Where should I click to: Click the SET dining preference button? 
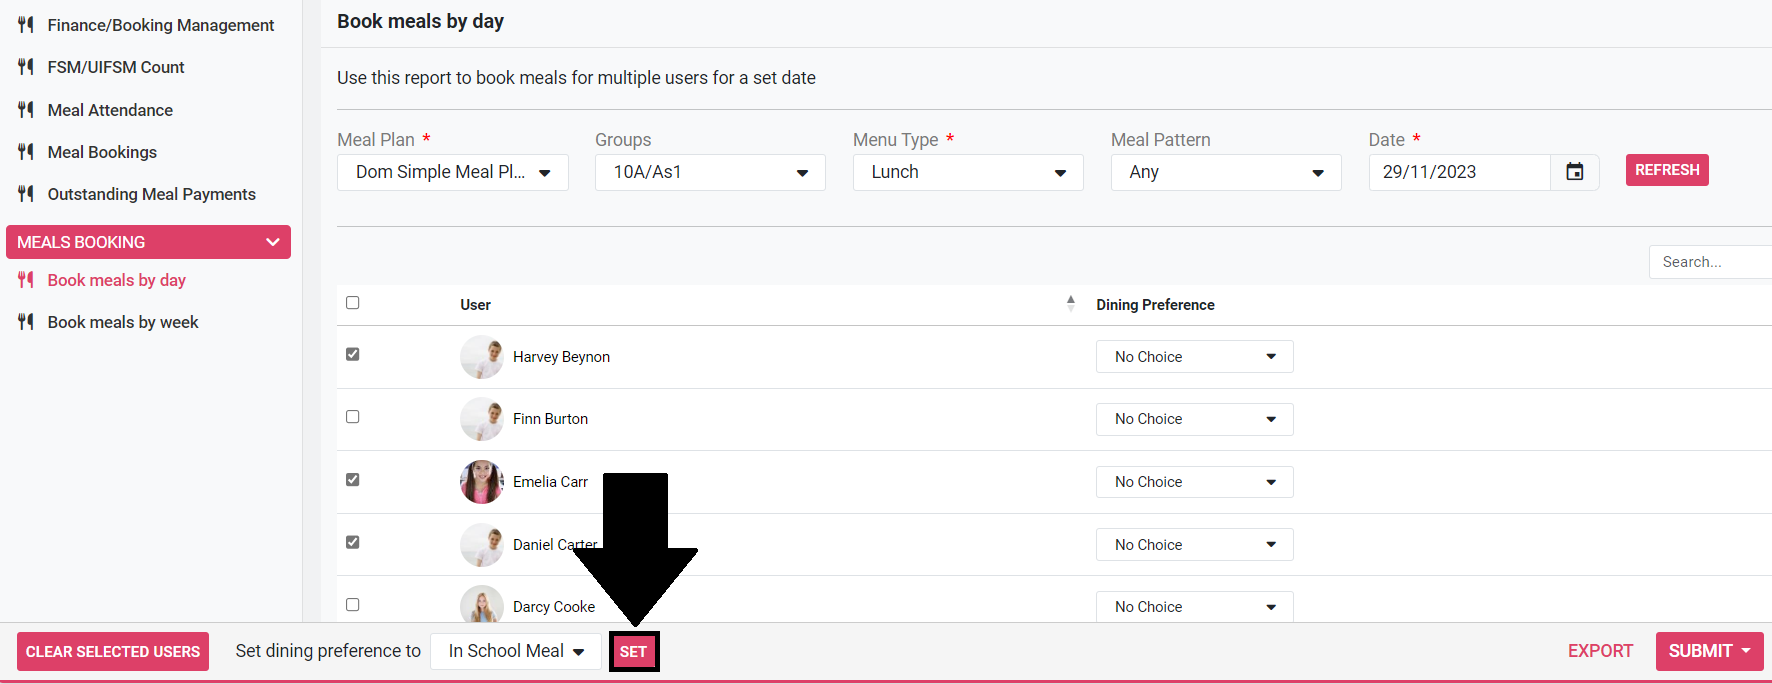(x=633, y=652)
